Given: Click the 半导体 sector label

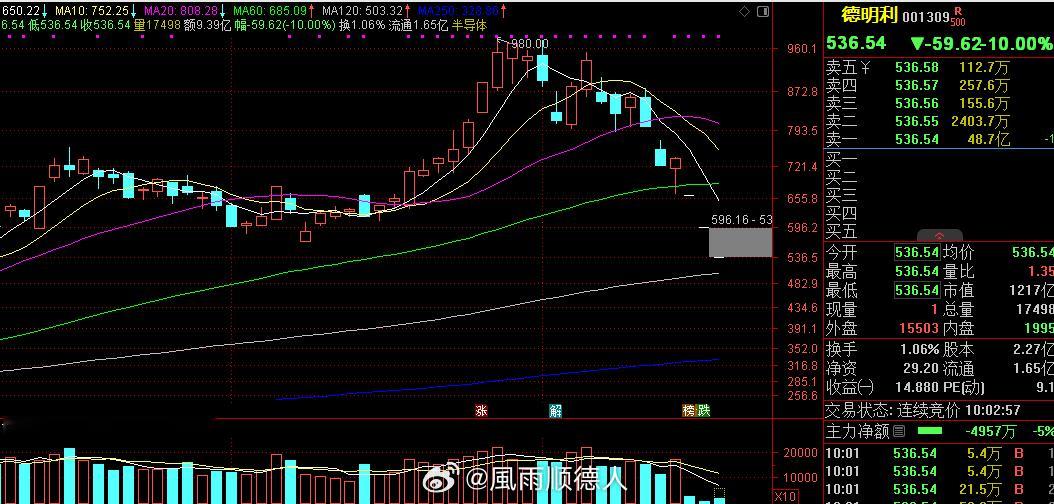Looking at the screenshot, I should [x=469, y=25].
